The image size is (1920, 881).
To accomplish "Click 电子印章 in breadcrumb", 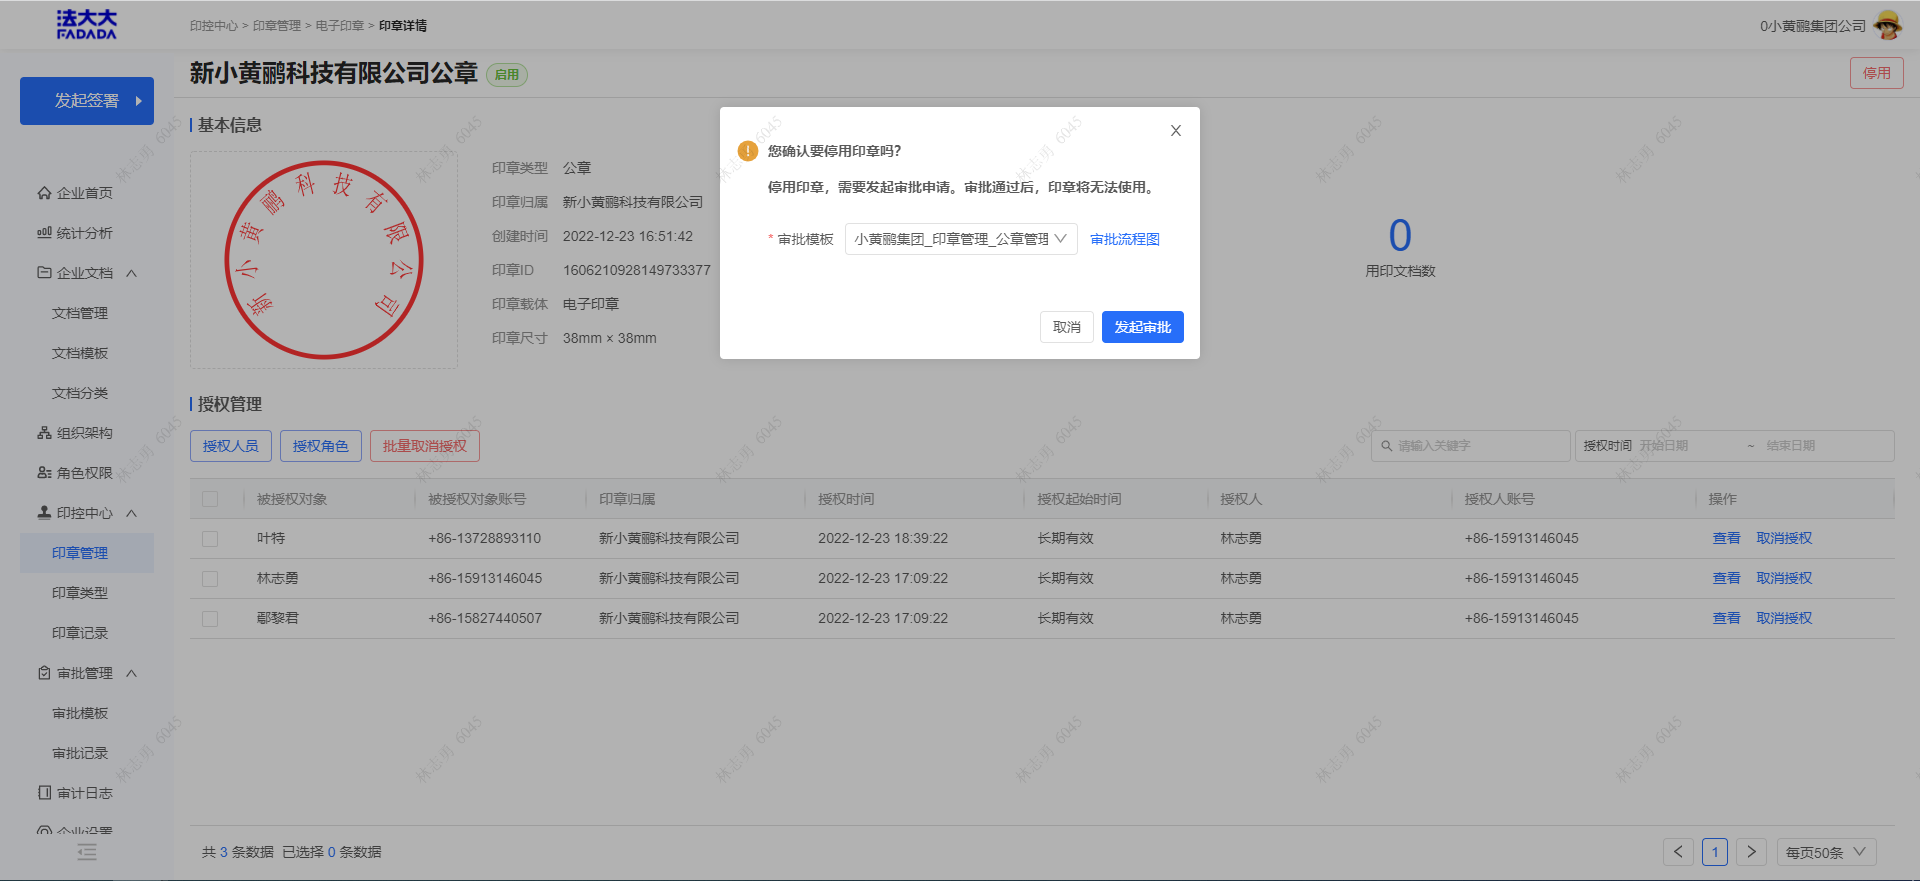I will (x=340, y=26).
